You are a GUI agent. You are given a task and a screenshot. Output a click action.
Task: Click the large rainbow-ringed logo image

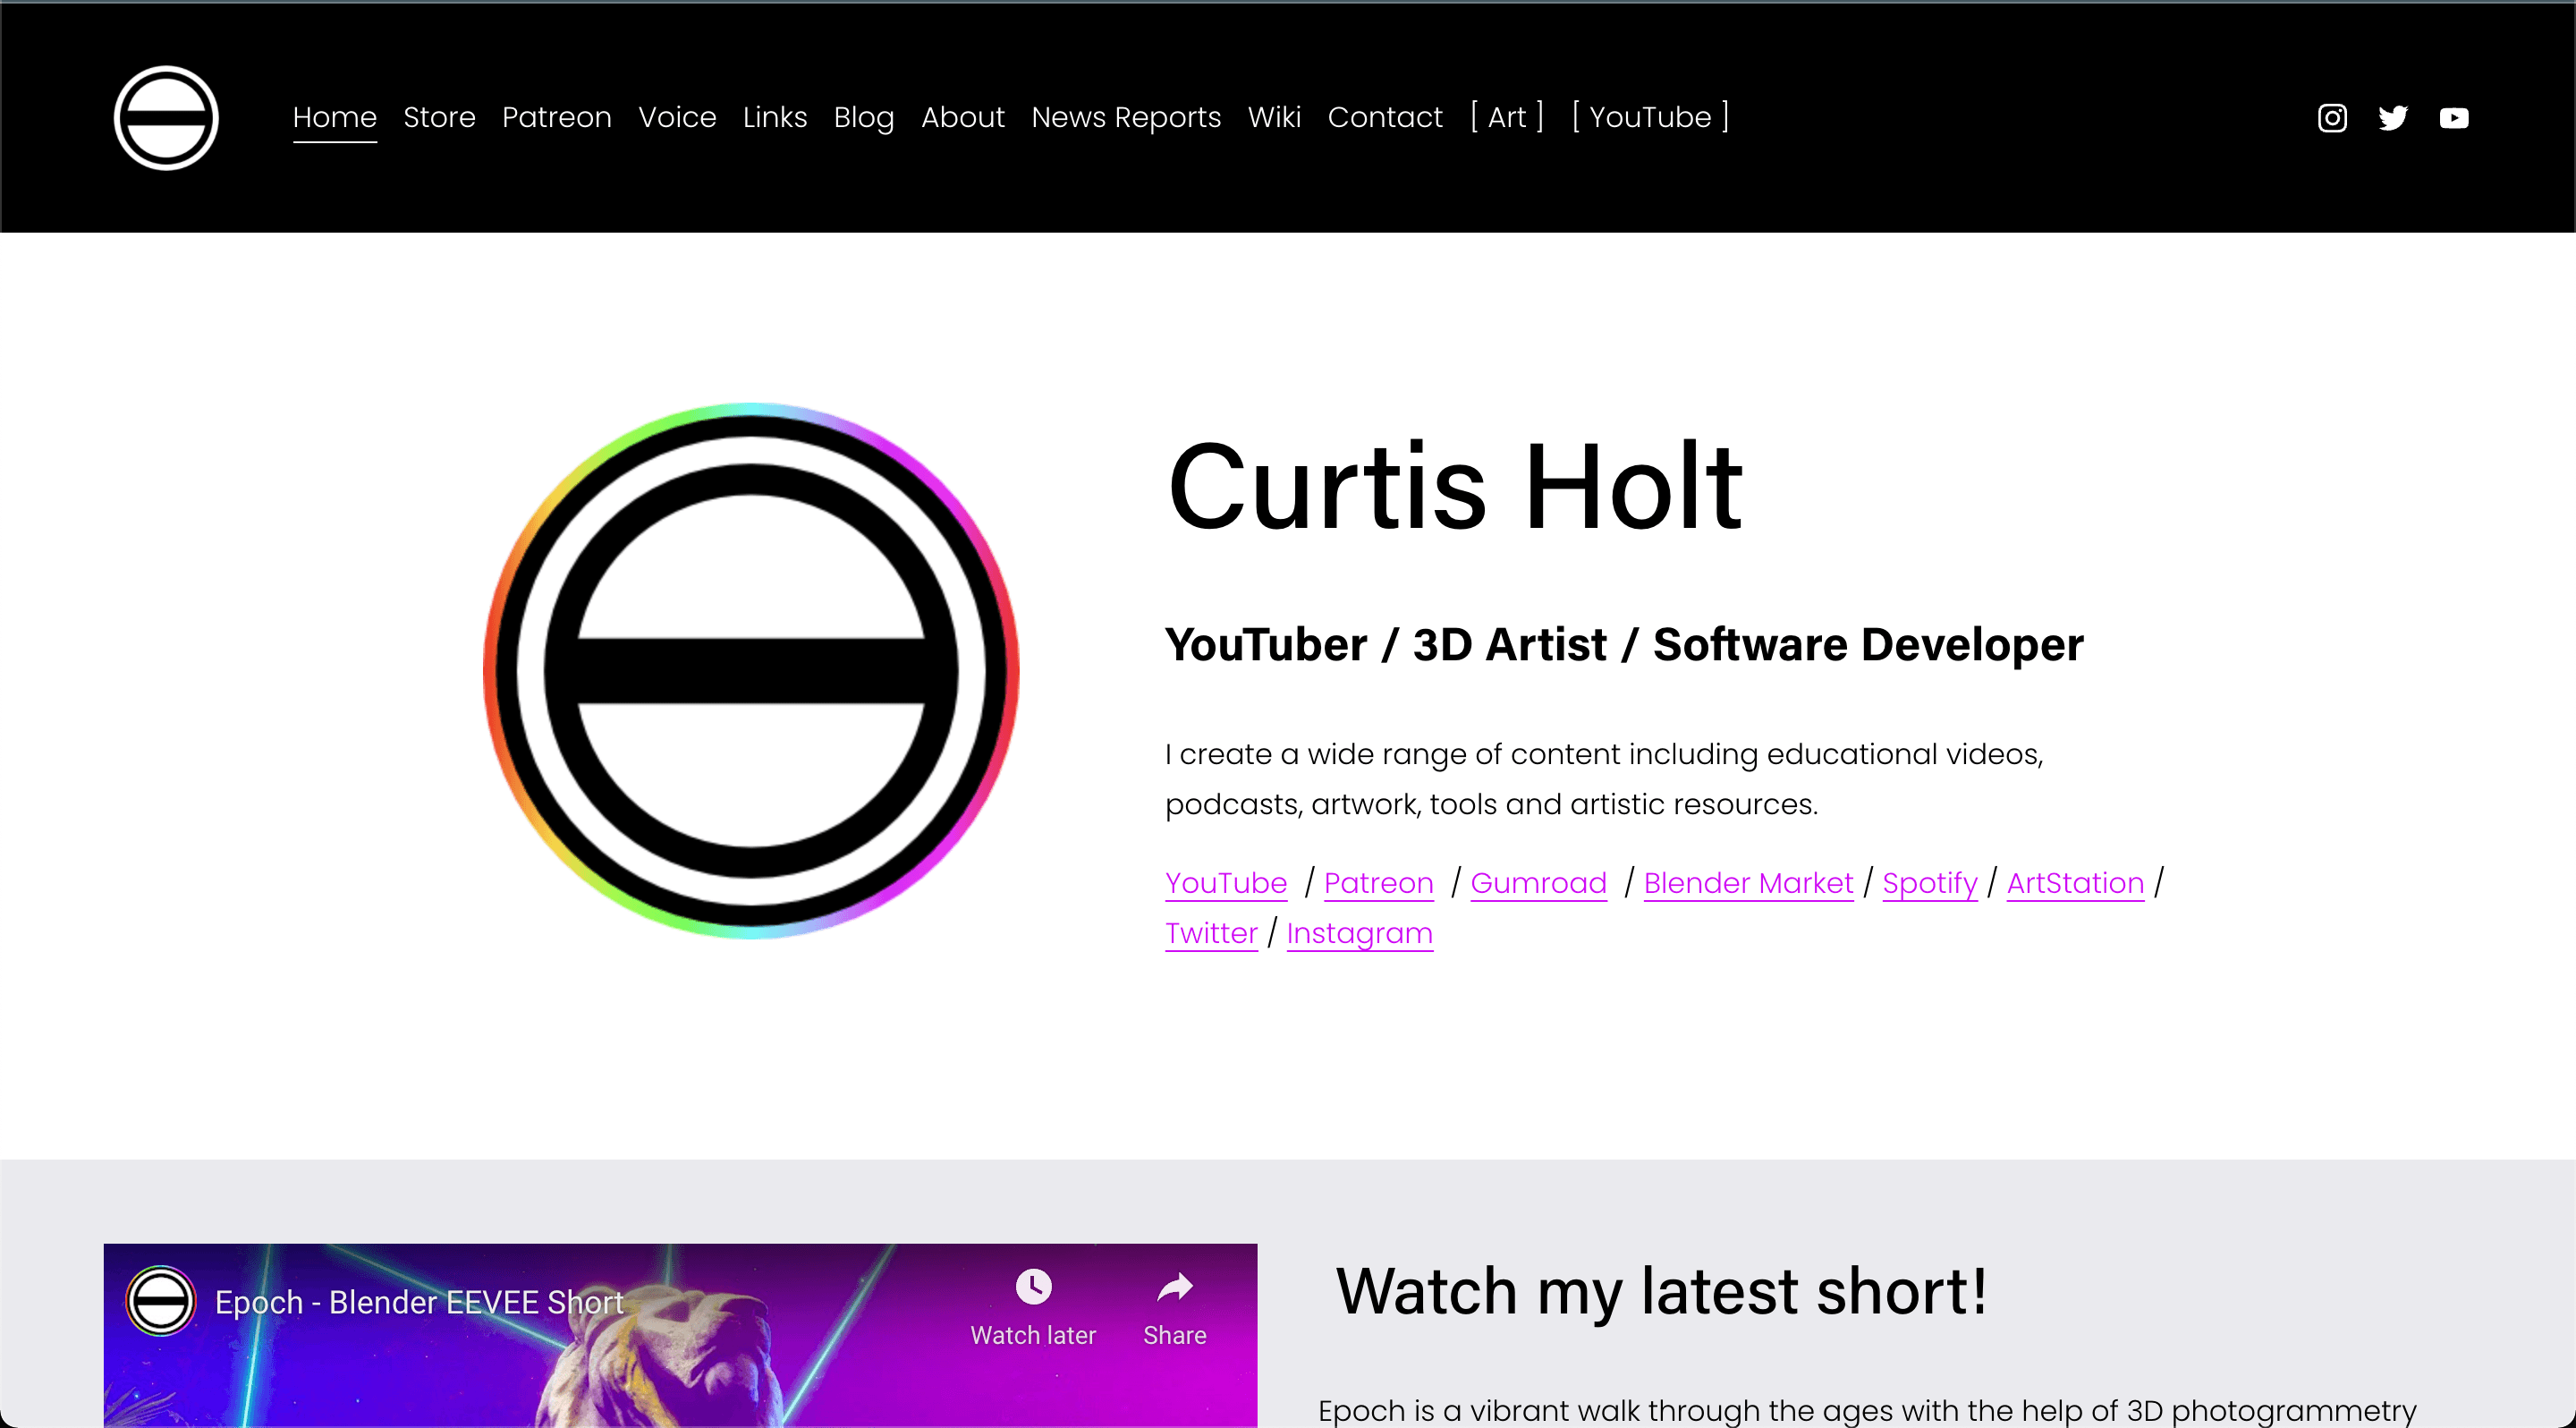pos(751,670)
